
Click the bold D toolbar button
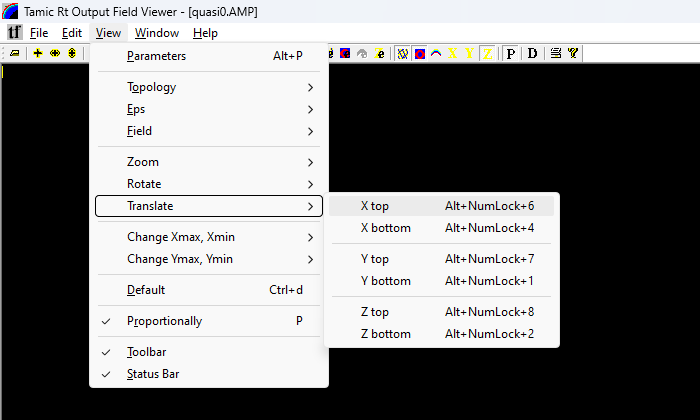pyautogui.click(x=532, y=54)
